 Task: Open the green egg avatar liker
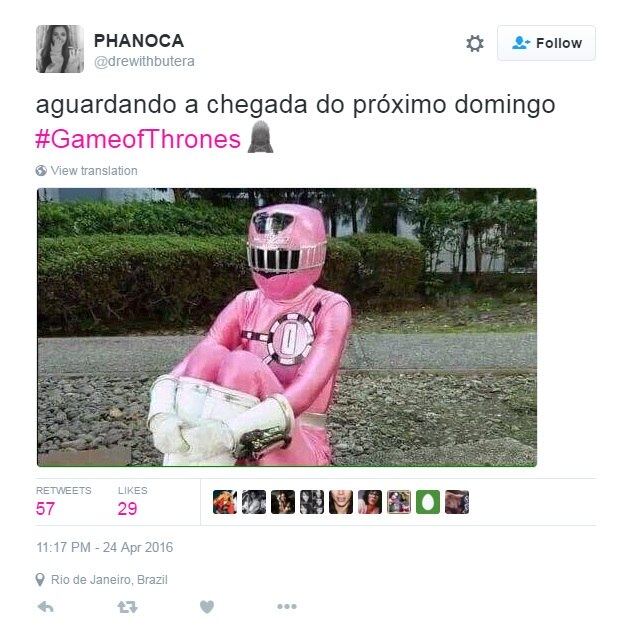point(428,502)
